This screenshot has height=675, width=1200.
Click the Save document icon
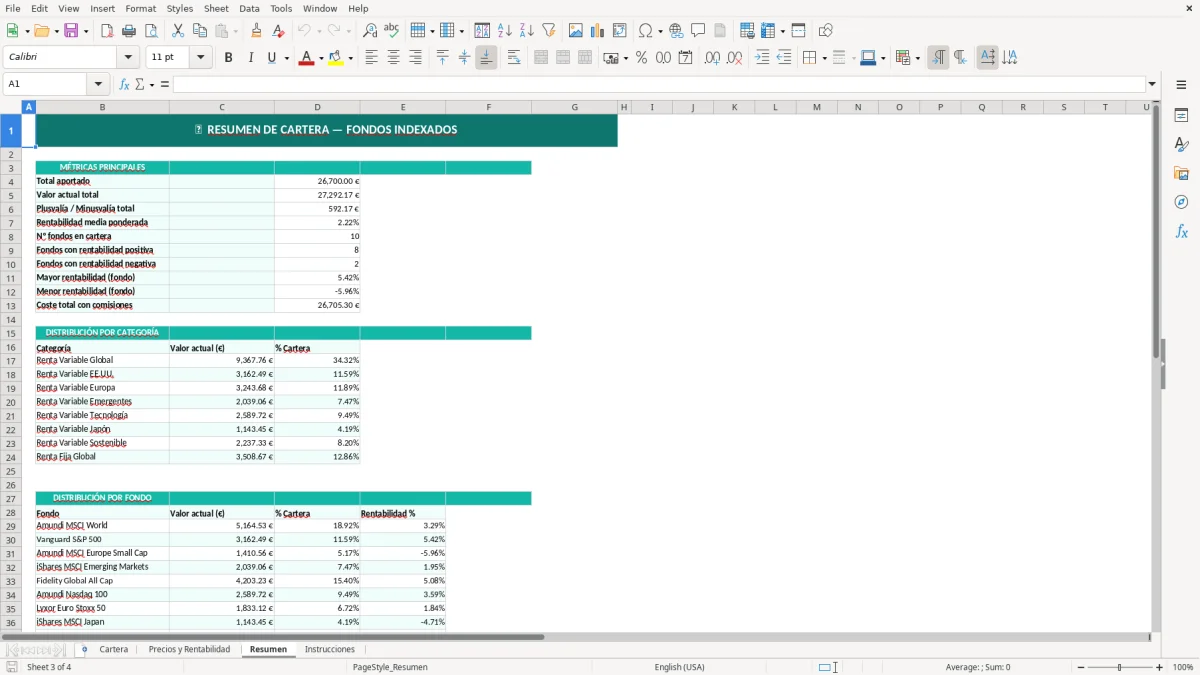tap(71, 31)
